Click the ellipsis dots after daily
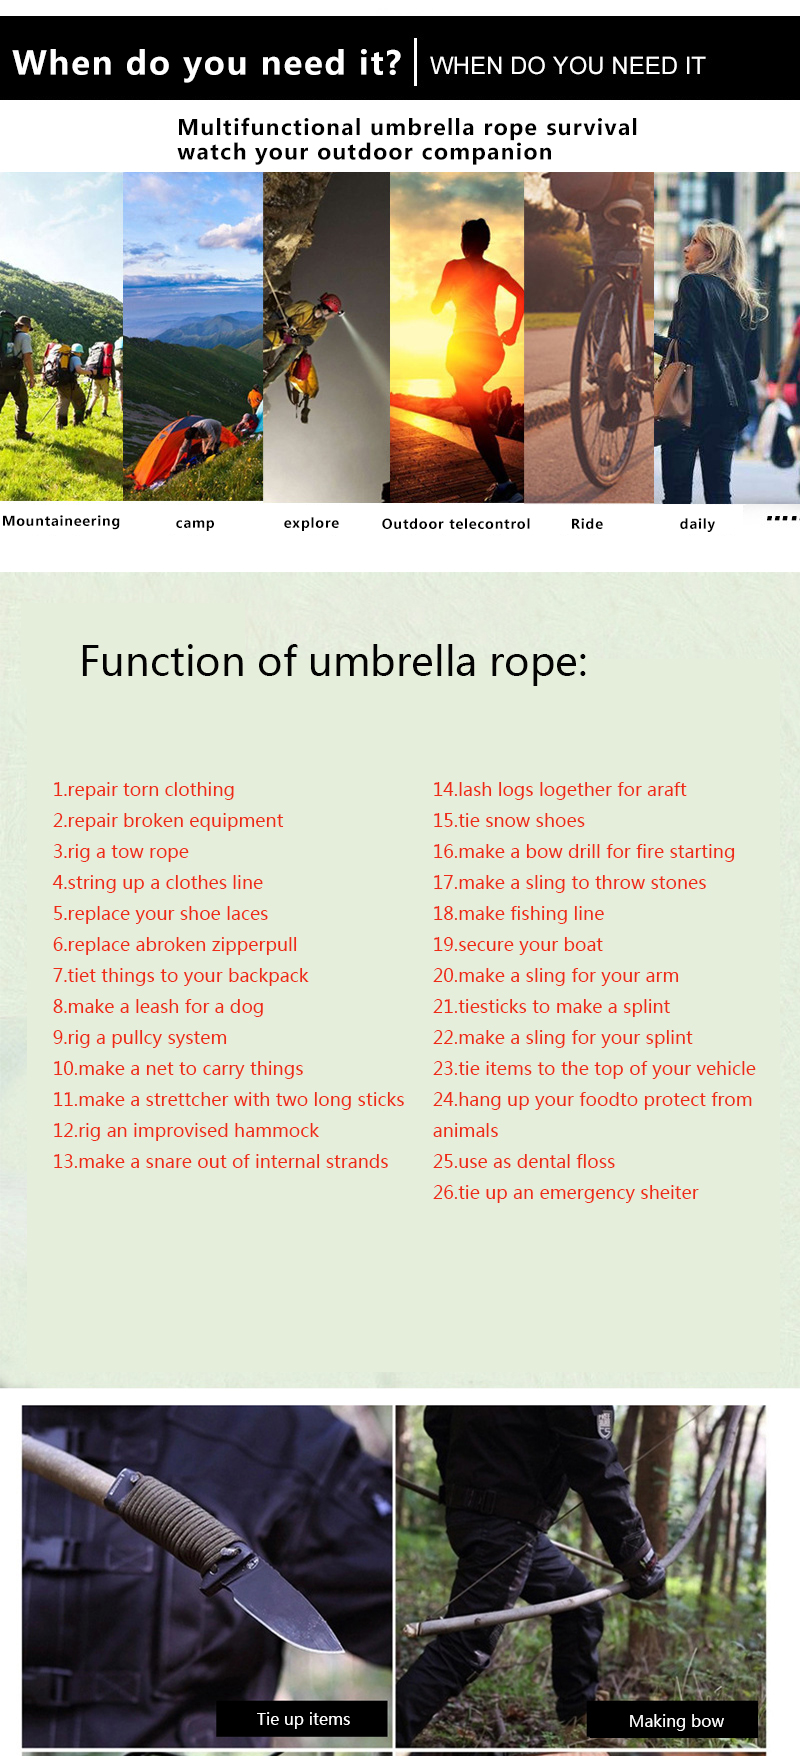The image size is (800, 1756). [782, 518]
